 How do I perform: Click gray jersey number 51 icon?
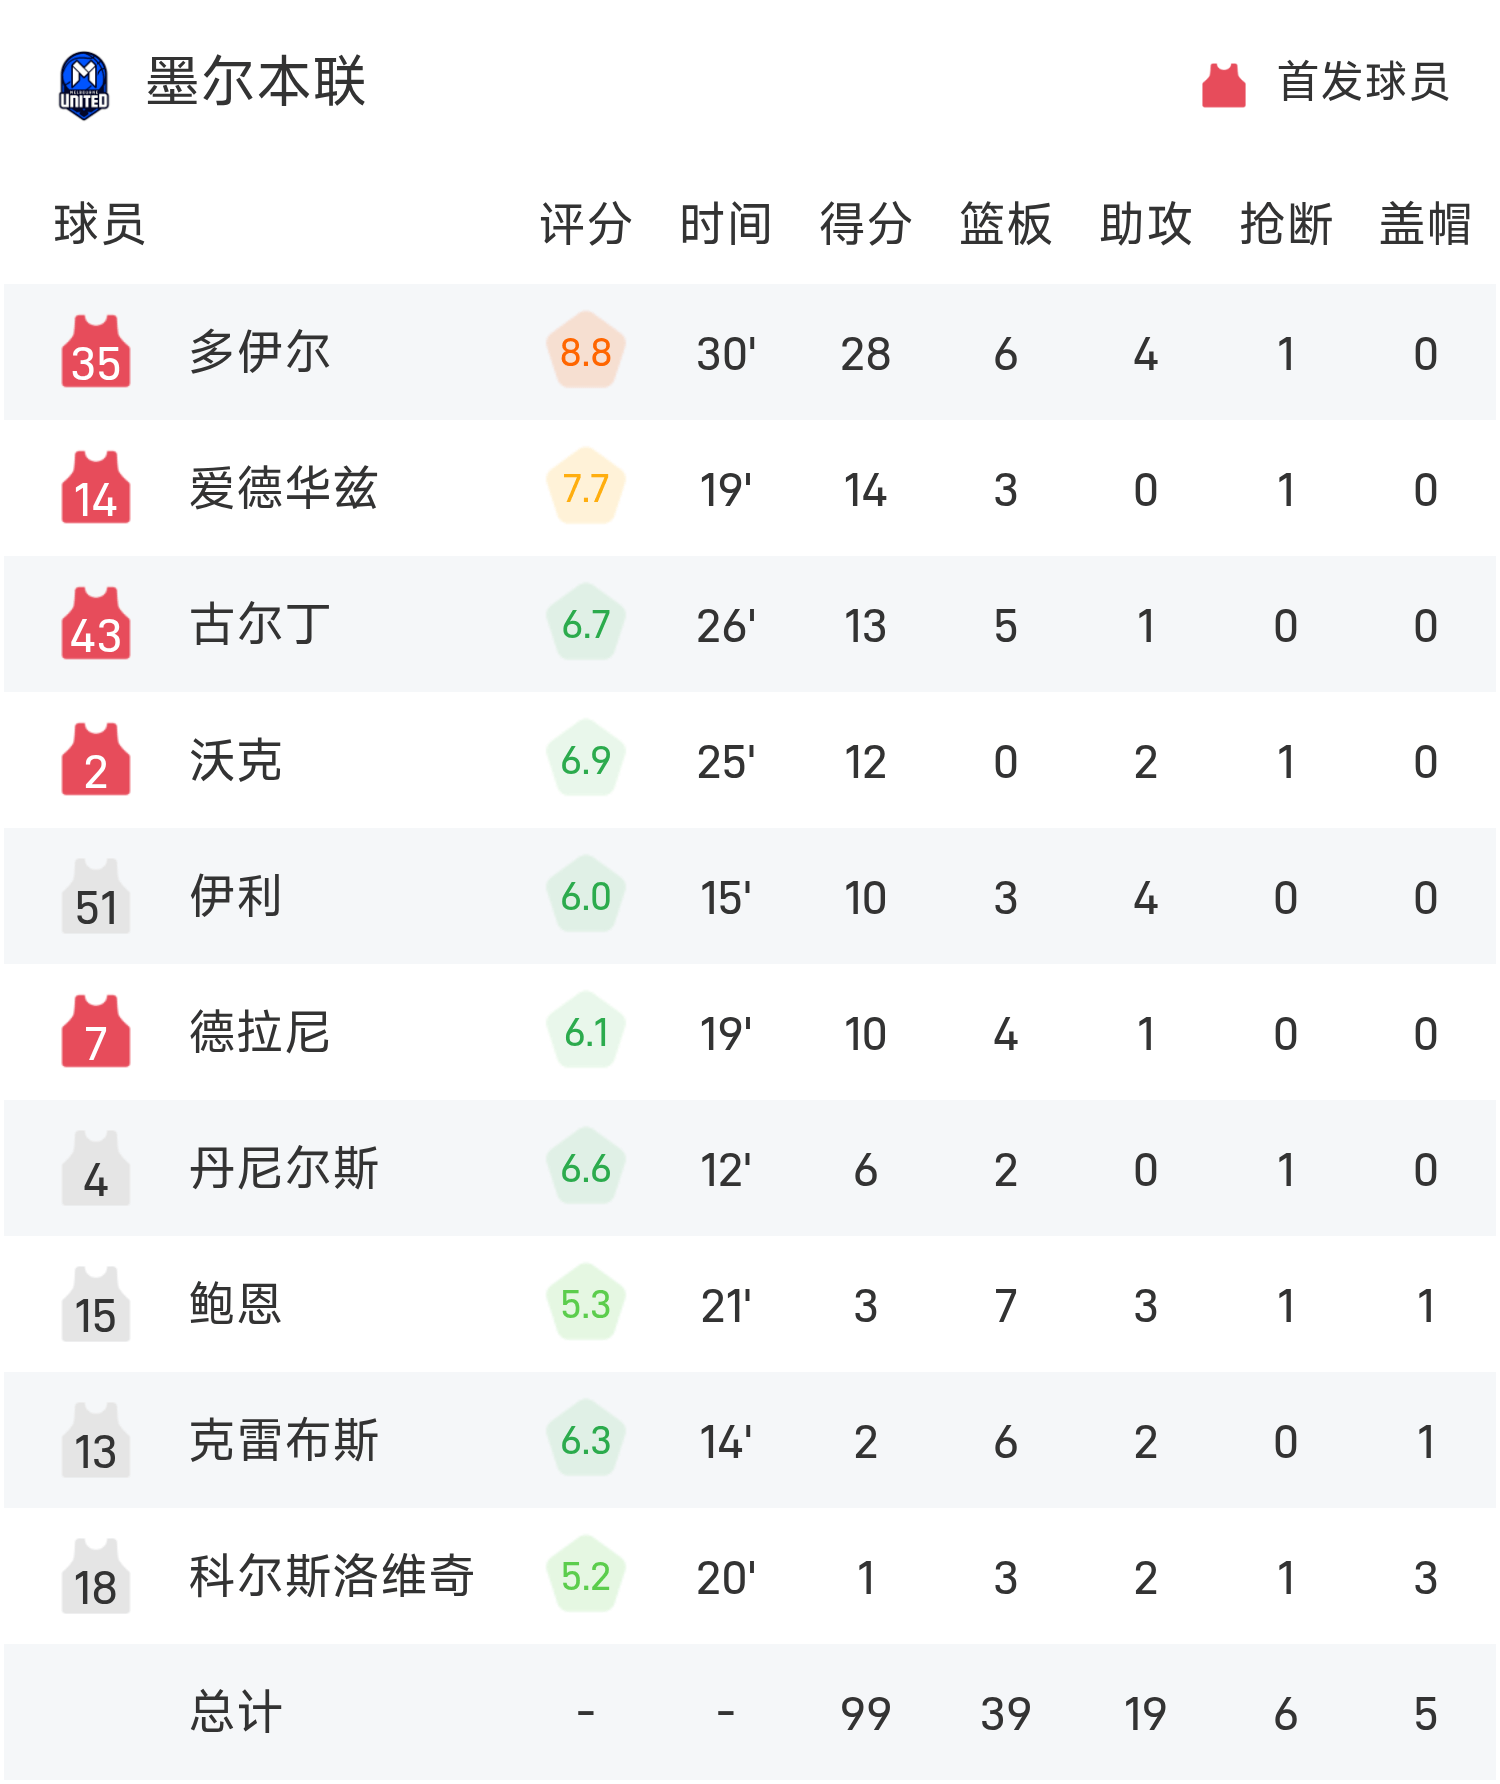96,897
